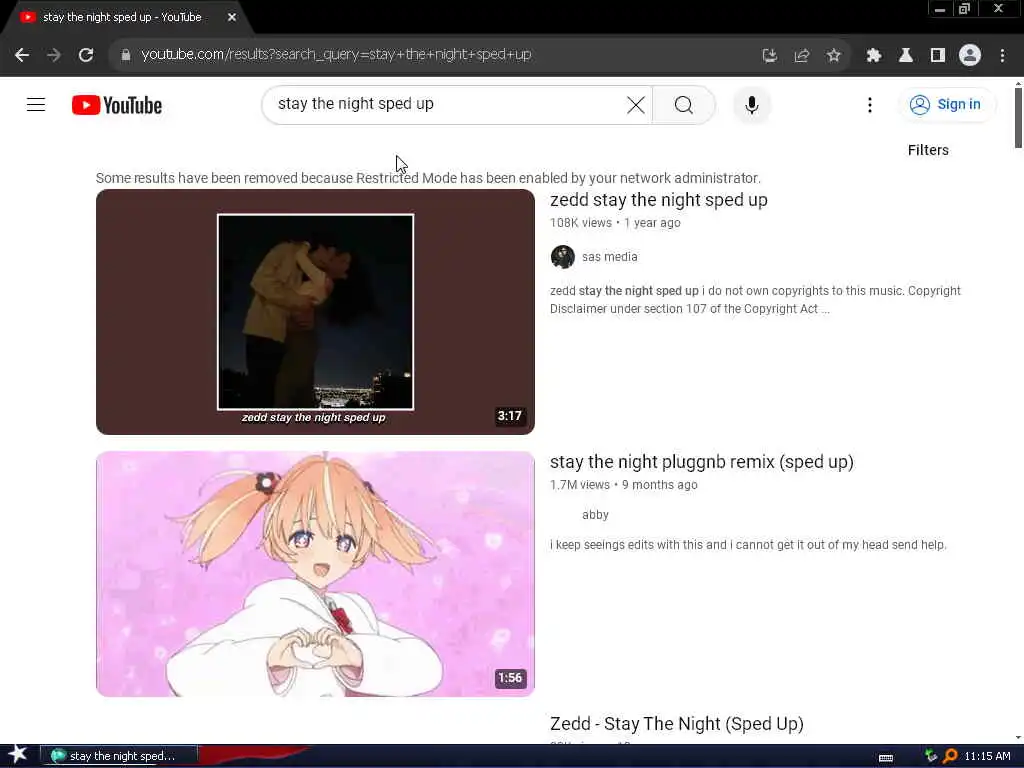Click '1.7M views' text
The height and width of the screenshot is (768, 1024).
(x=579, y=485)
